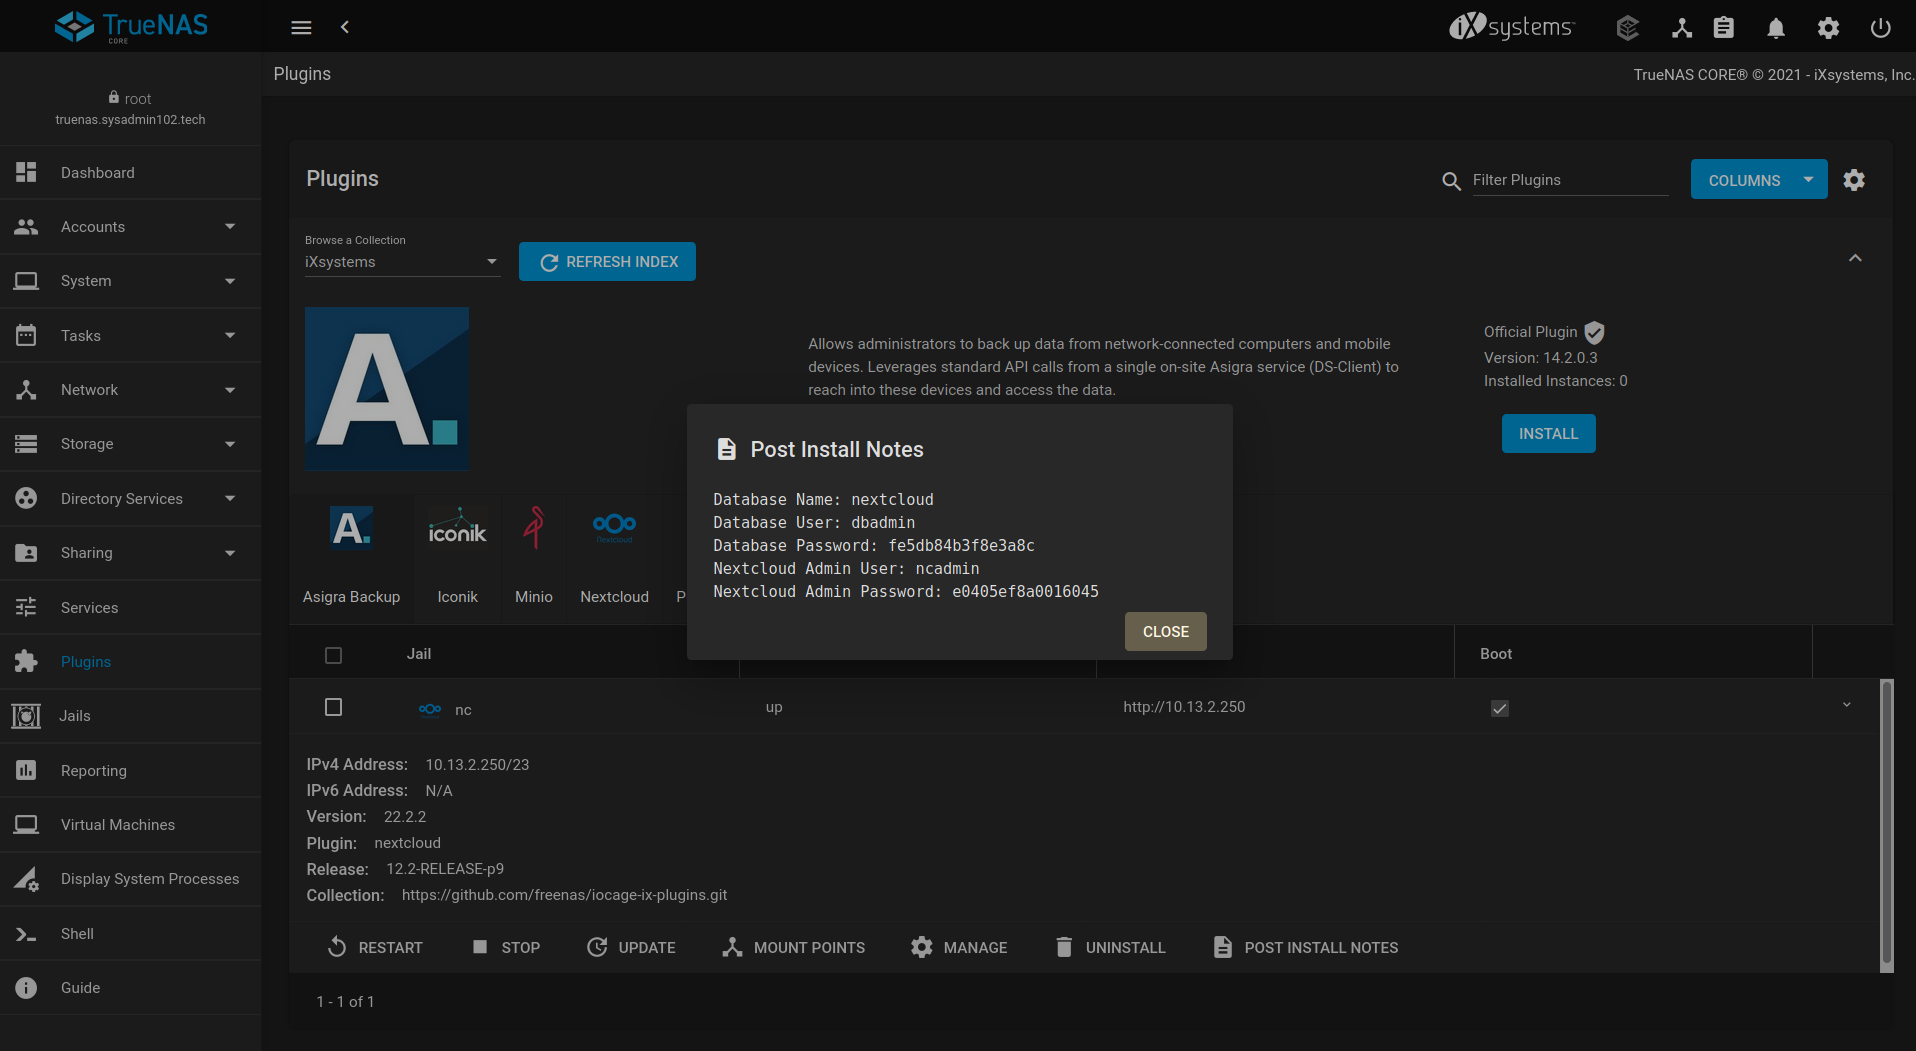Image resolution: width=1916 pixels, height=1051 pixels.
Task: Expand Sharing menu
Action: [131, 553]
